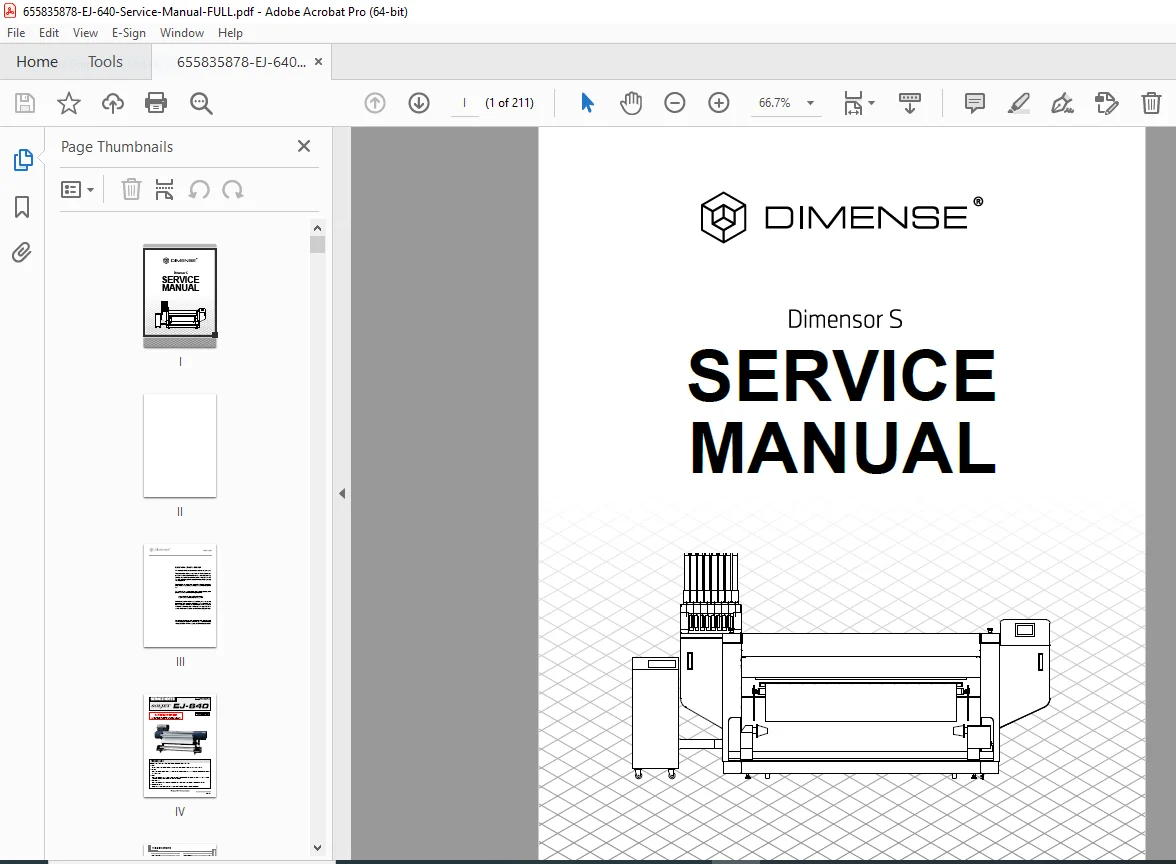Image resolution: width=1176 pixels, height=864 pixels.
Task: Rotate page clockwise
Action: pos(232,190)
